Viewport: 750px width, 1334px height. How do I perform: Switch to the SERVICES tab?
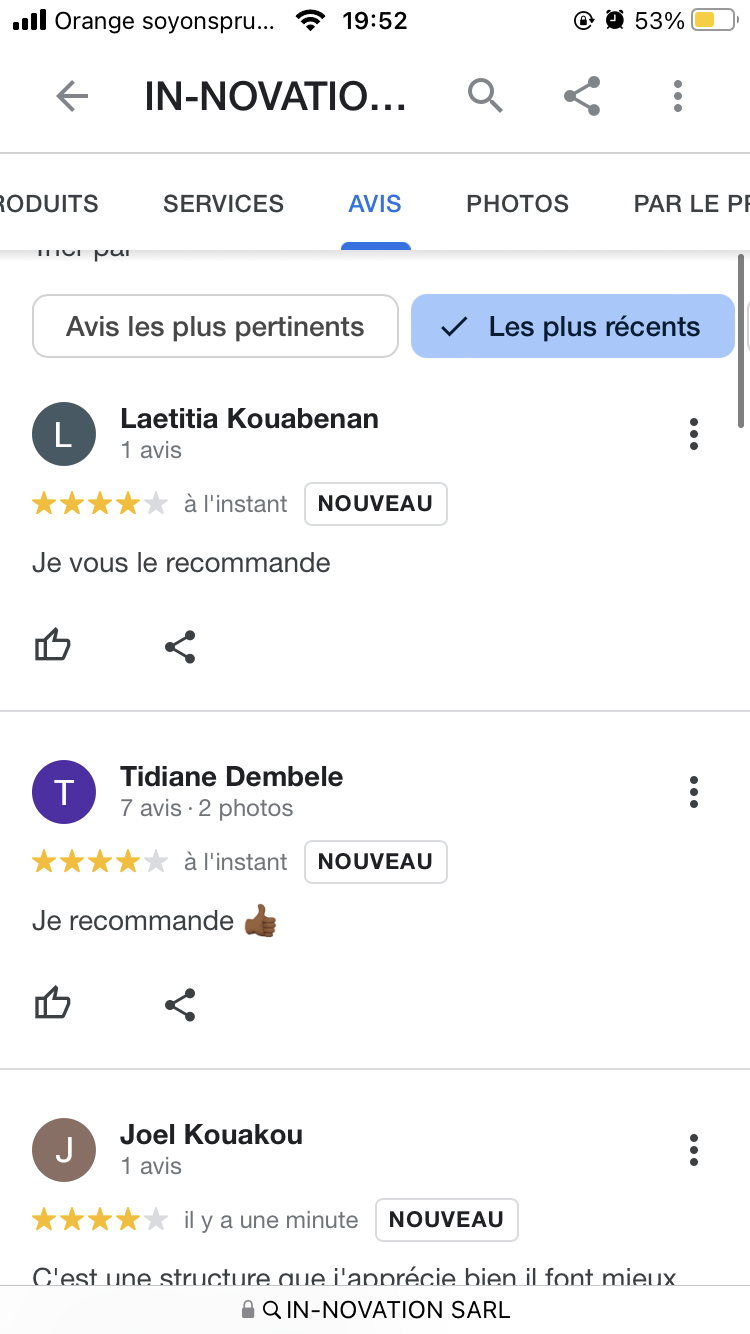click(x=223, y=204)
